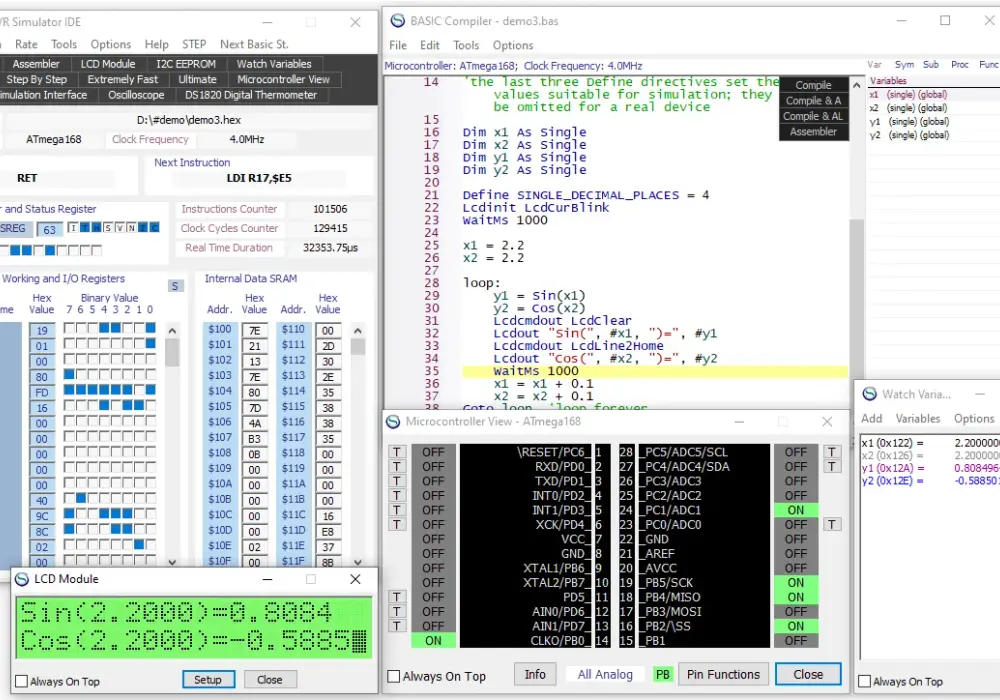Image resolution: width=1000 pixels, height=700 pixels.
Task: Open the Variables menu in Watch Variables window
Action: 918,418
